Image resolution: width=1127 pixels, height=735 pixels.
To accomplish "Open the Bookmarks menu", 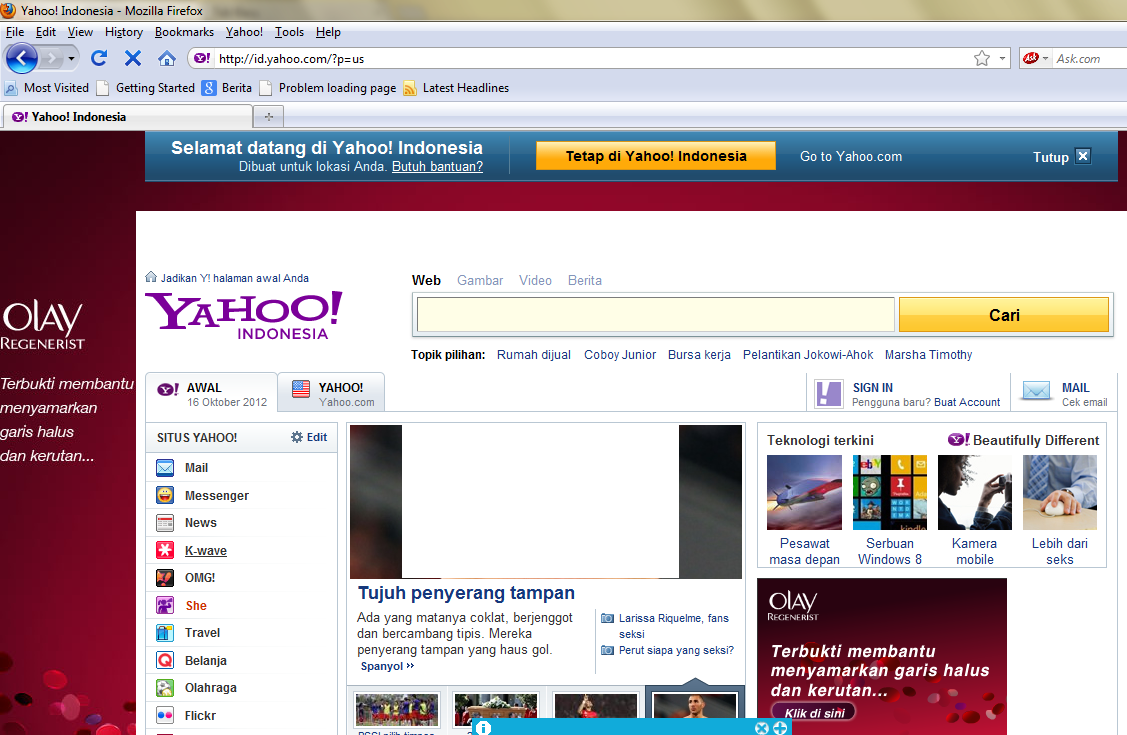I will [x=184, y=32].
